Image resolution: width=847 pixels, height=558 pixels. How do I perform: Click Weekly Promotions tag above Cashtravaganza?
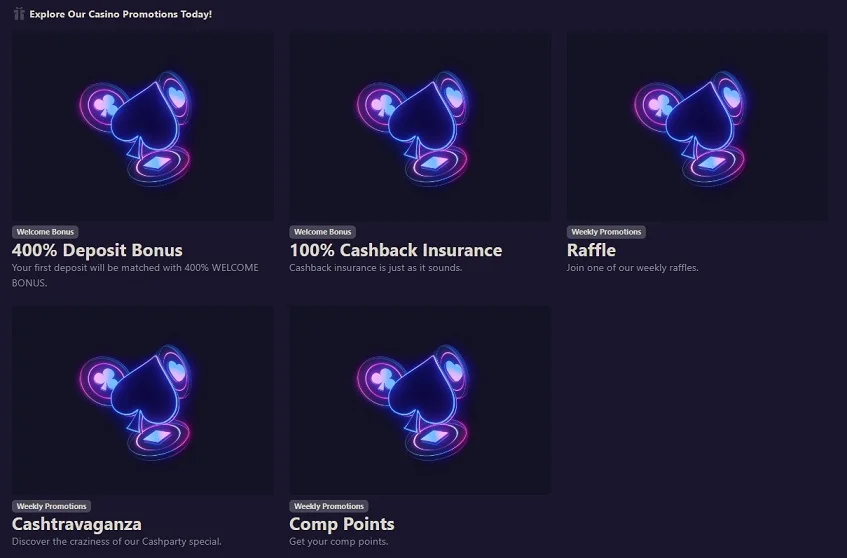(x=51, y=506)
